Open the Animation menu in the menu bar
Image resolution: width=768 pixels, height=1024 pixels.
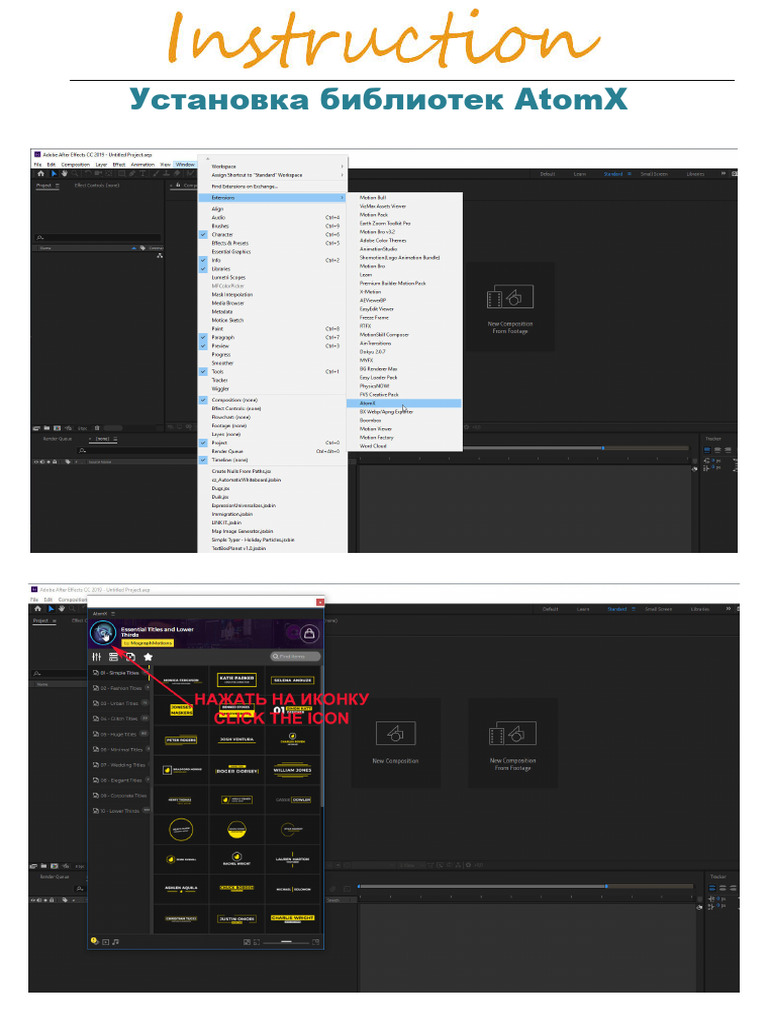pos(142,165)
